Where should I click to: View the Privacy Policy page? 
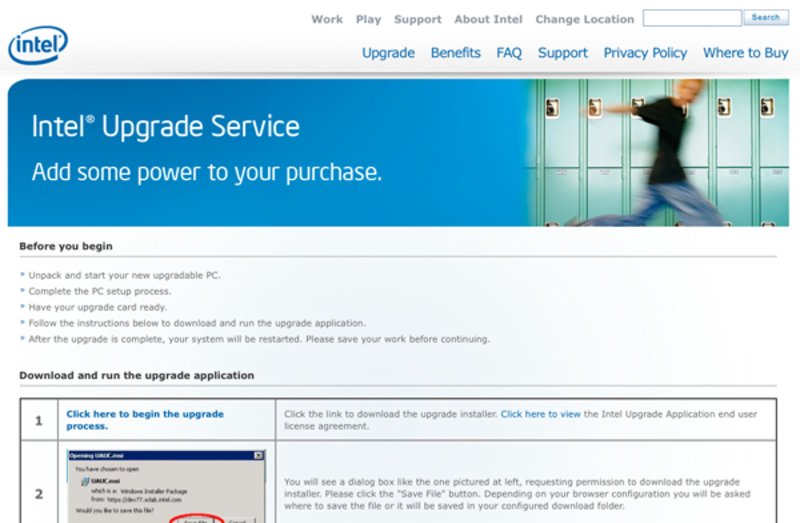click(x=645, y=53)
